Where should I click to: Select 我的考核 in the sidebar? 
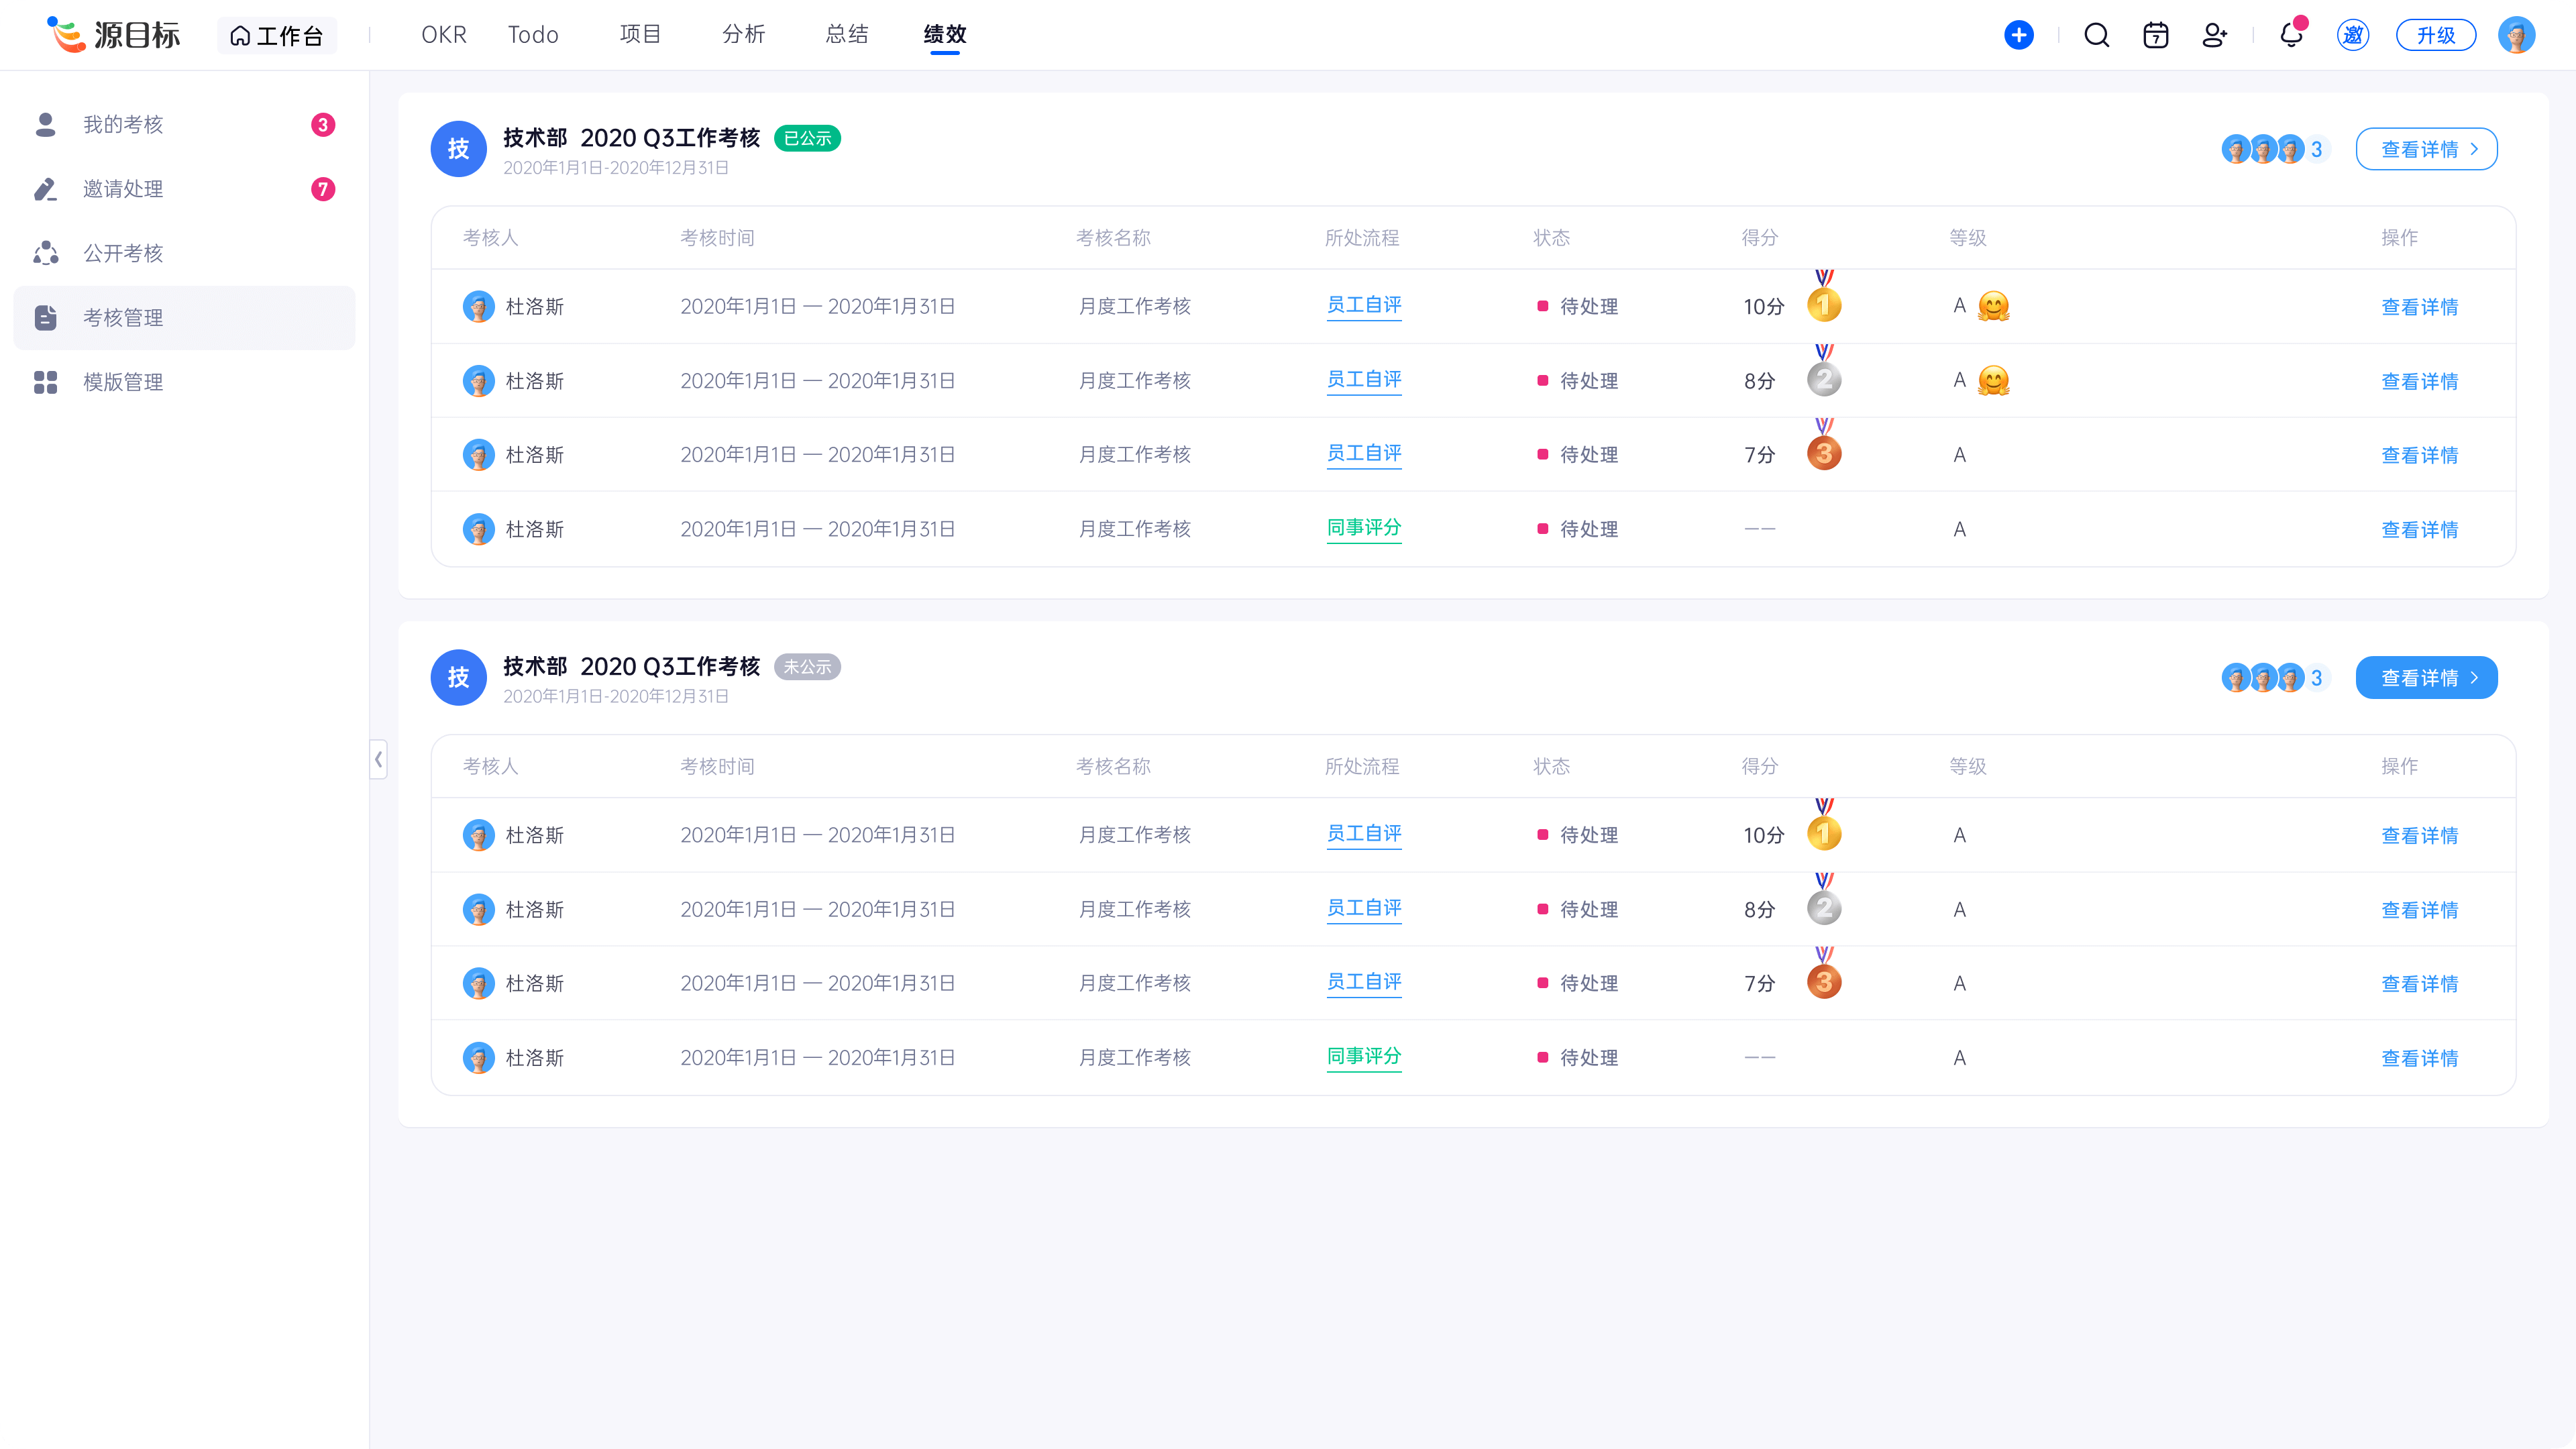[123, 124]
